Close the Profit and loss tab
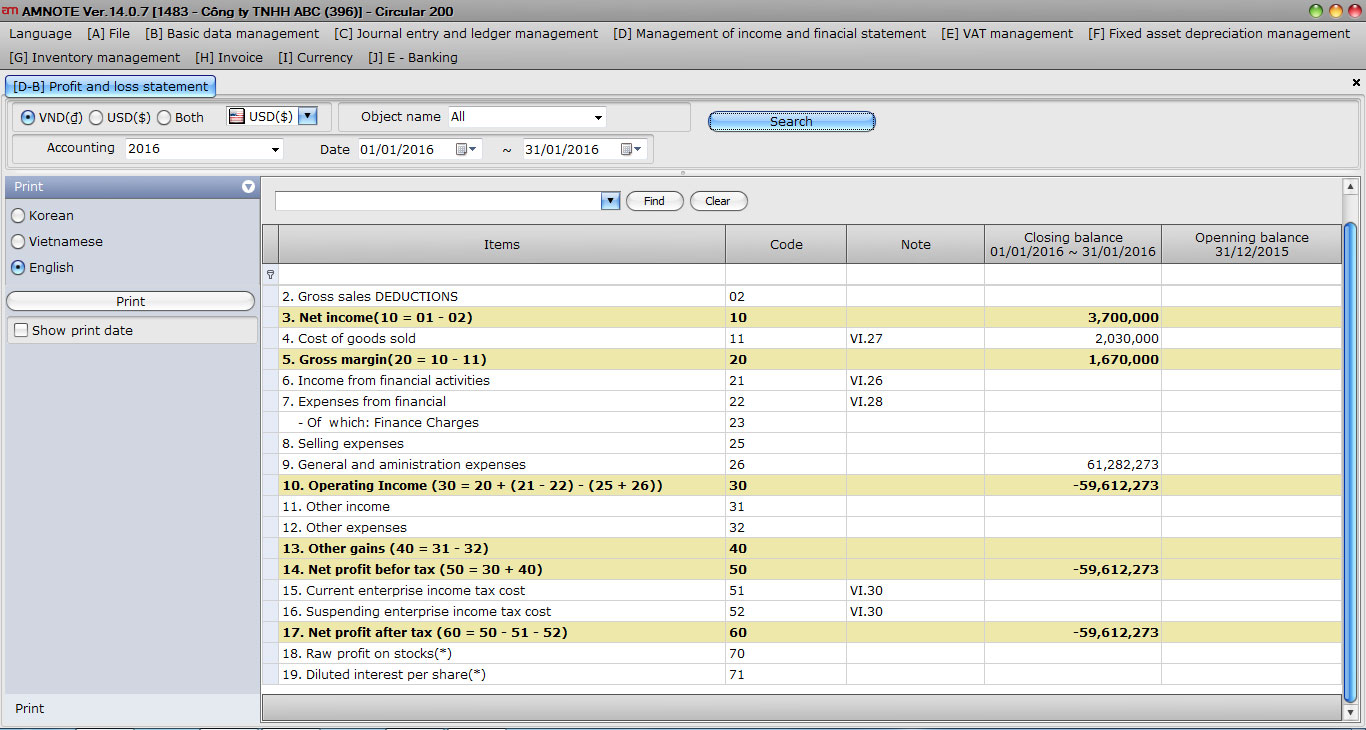 pos(1356,83)
